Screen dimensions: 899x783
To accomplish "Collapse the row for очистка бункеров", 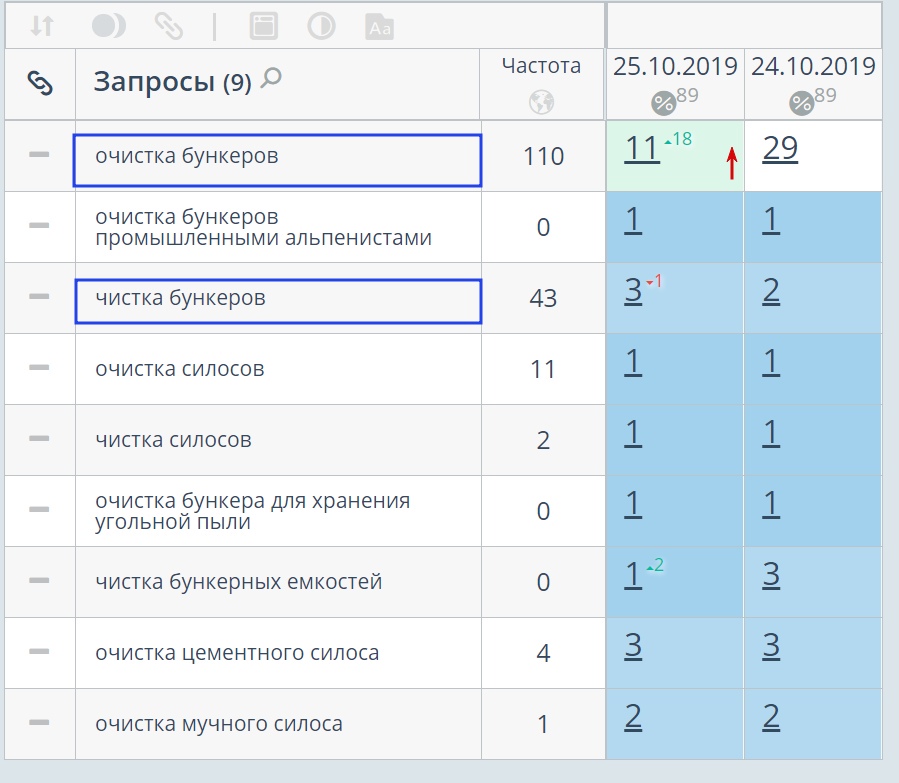I will [x=39, y=154].
